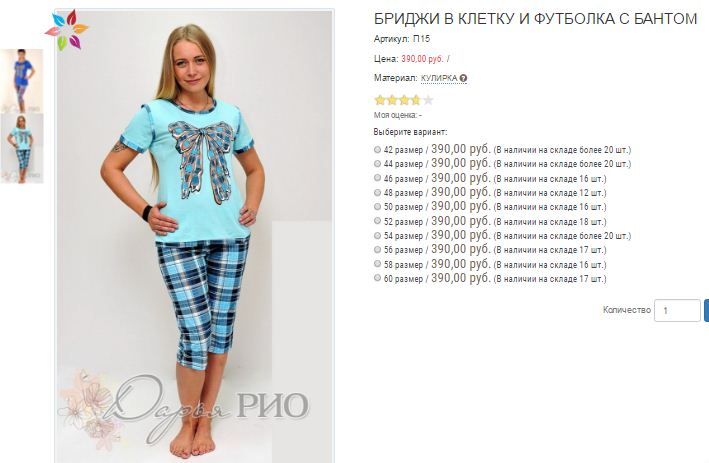Click the Количество quantity input field
The height and width of the screenshot is (463, 709).
tap(677, 311)
